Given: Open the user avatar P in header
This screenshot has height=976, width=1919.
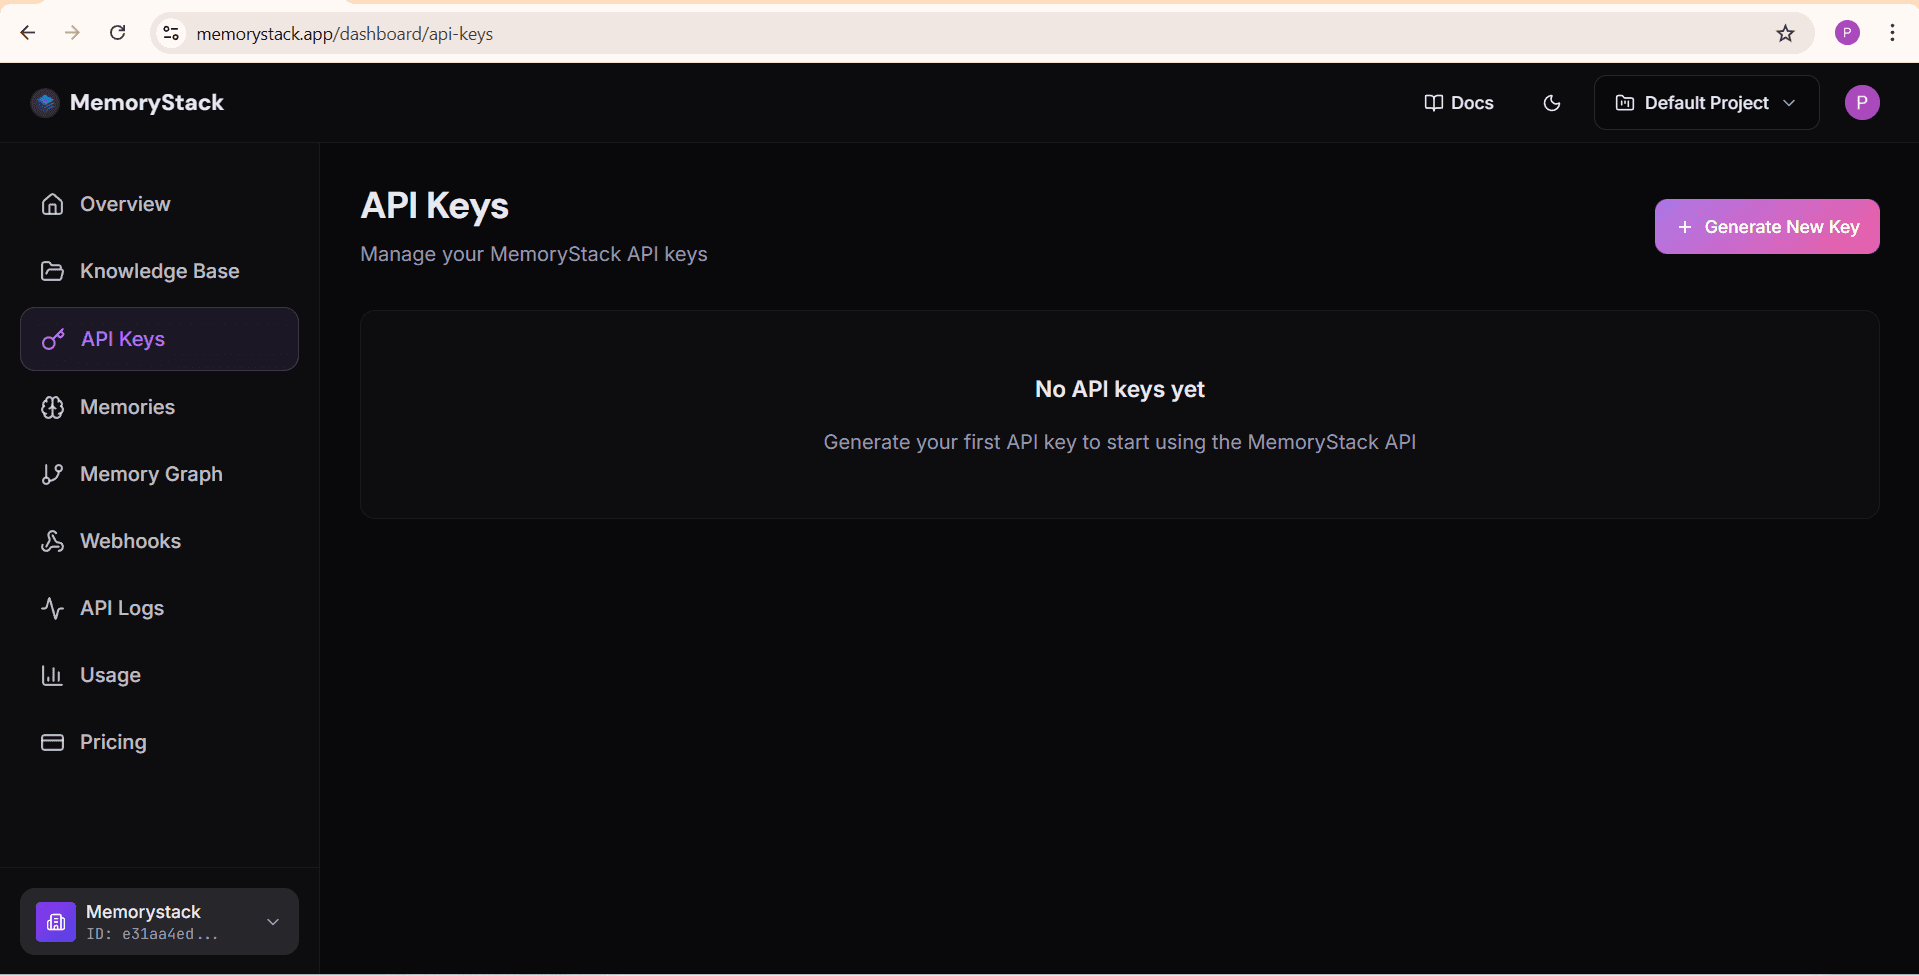Looking at the screenshot, I should click(x=1862, y=103).
